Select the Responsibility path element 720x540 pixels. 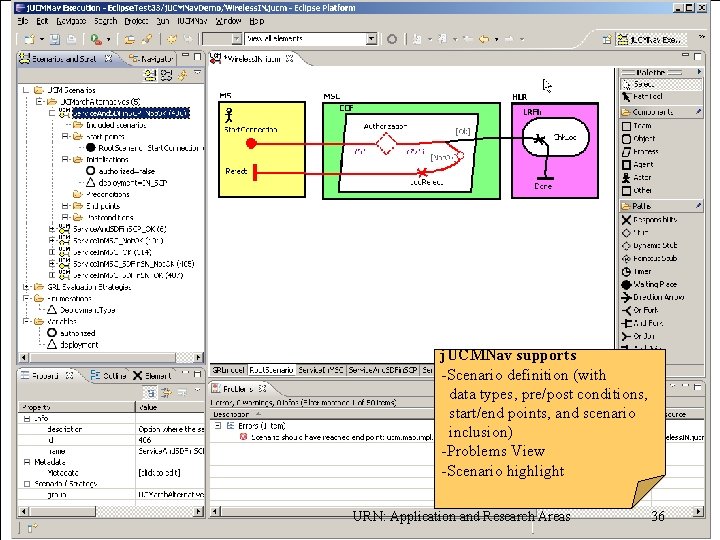(649, 219)
